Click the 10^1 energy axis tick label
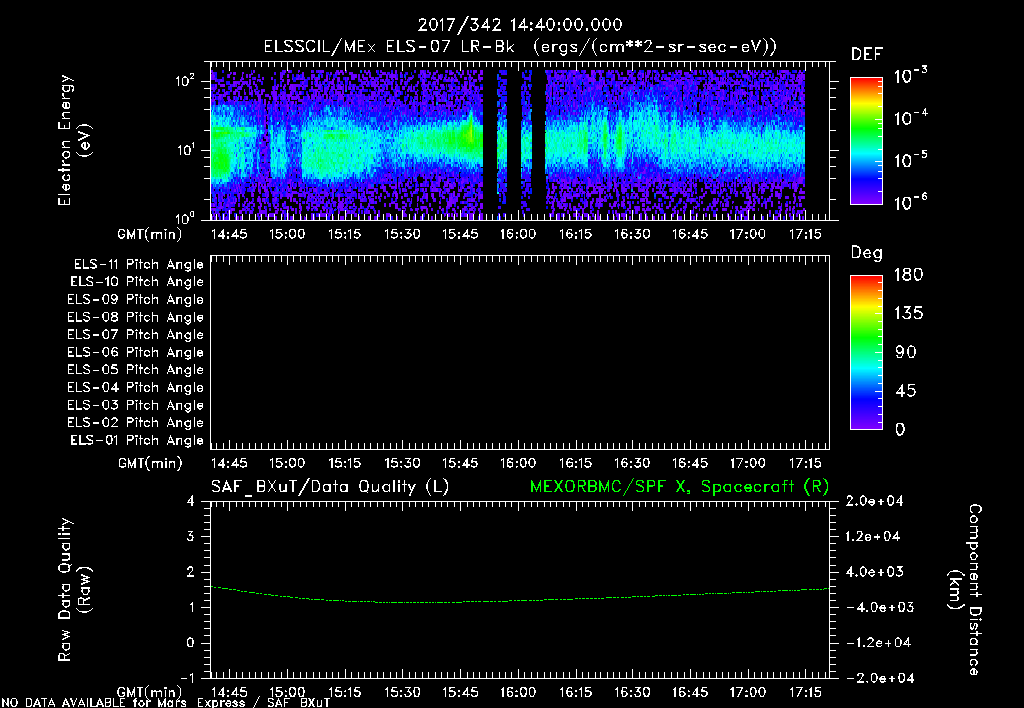Viewport: 1024px width, 708px height. (185, 150)
